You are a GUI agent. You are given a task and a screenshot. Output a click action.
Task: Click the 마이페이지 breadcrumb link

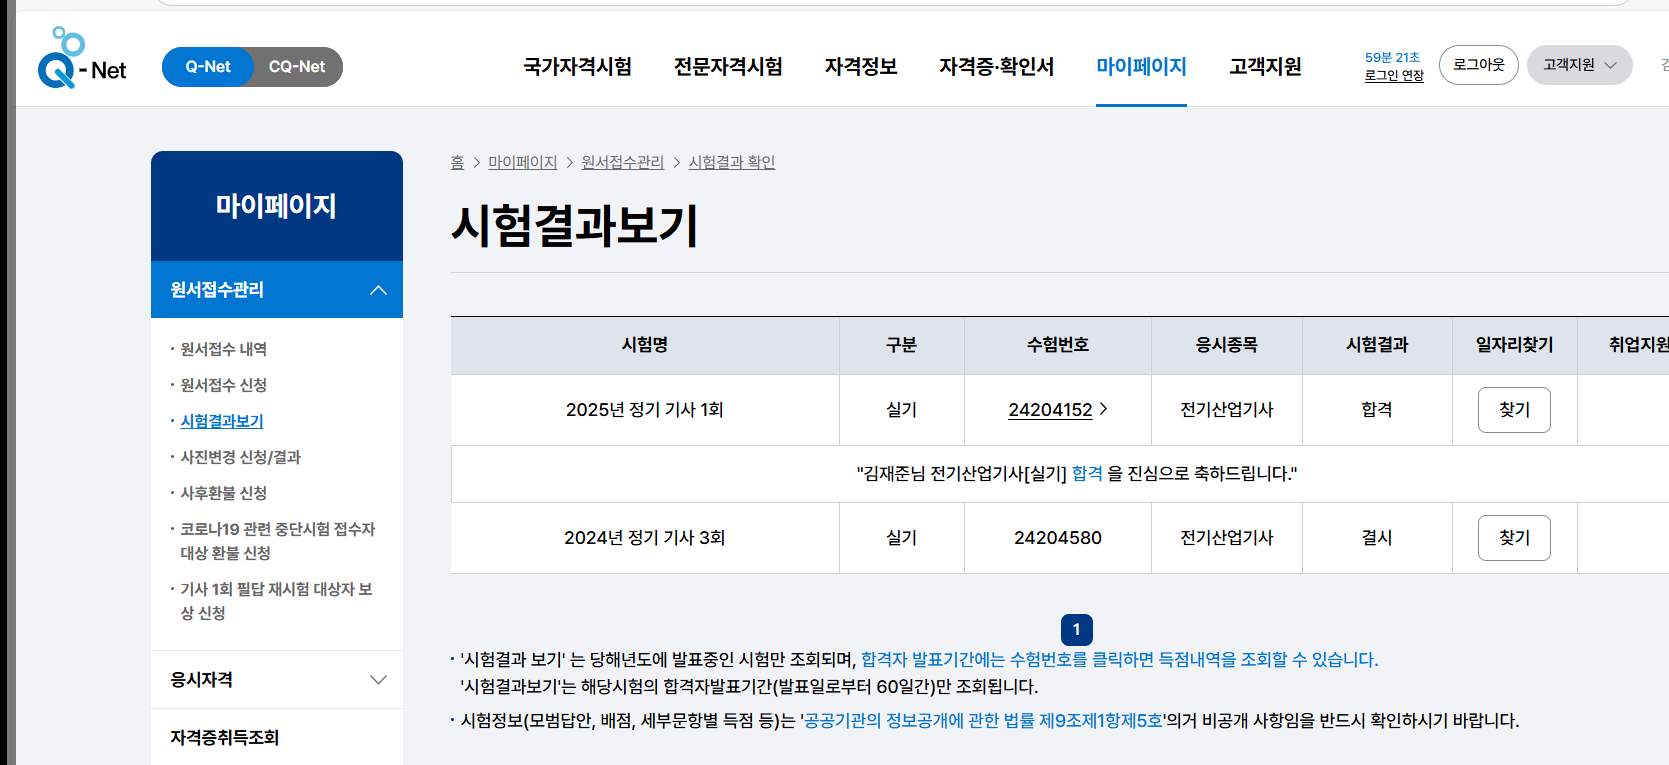[522, 162]
